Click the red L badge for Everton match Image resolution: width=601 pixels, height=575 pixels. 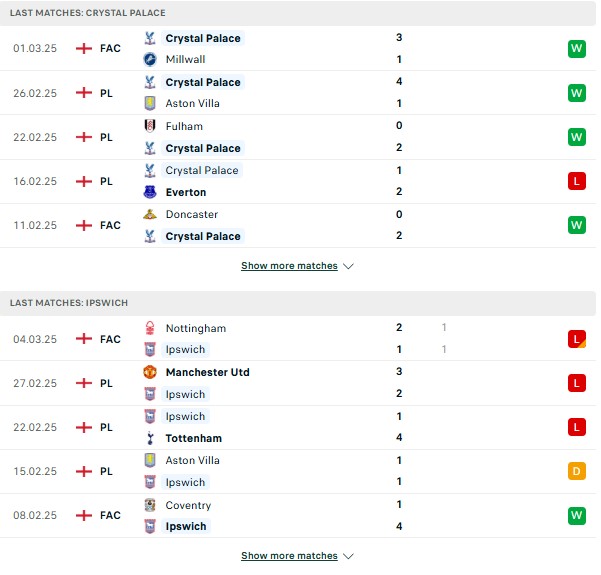coord(576,181)
